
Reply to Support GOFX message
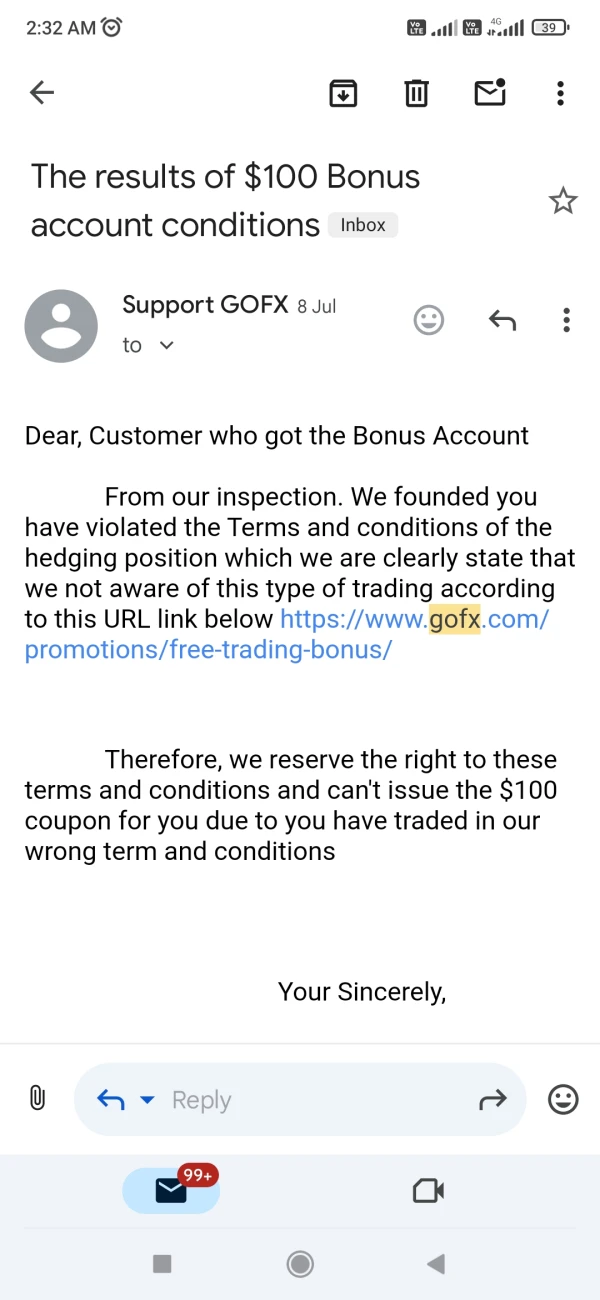[502, 320]
